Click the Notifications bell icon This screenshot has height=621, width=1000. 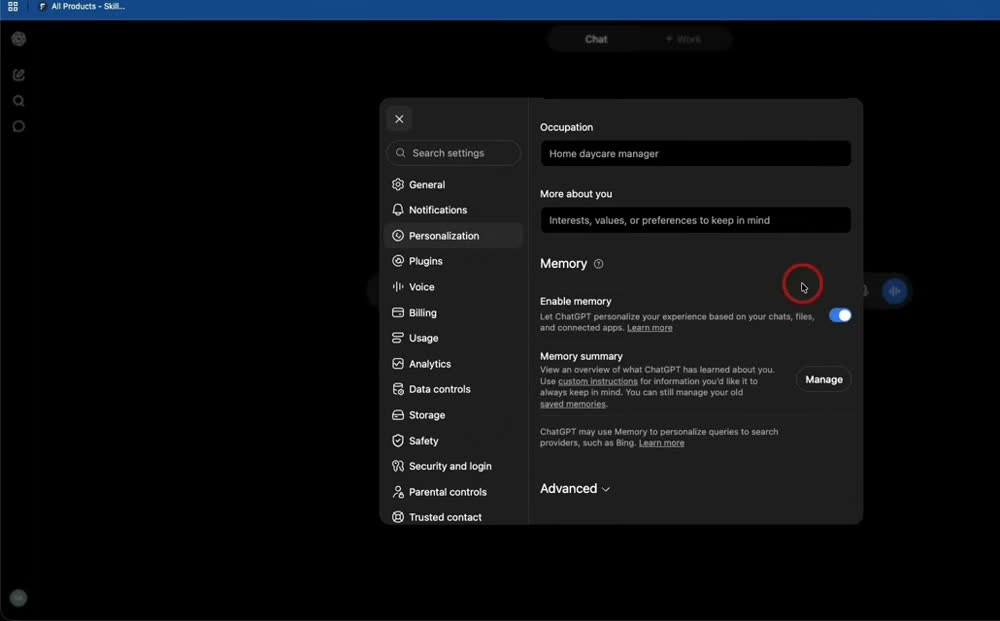coord(398,210)
